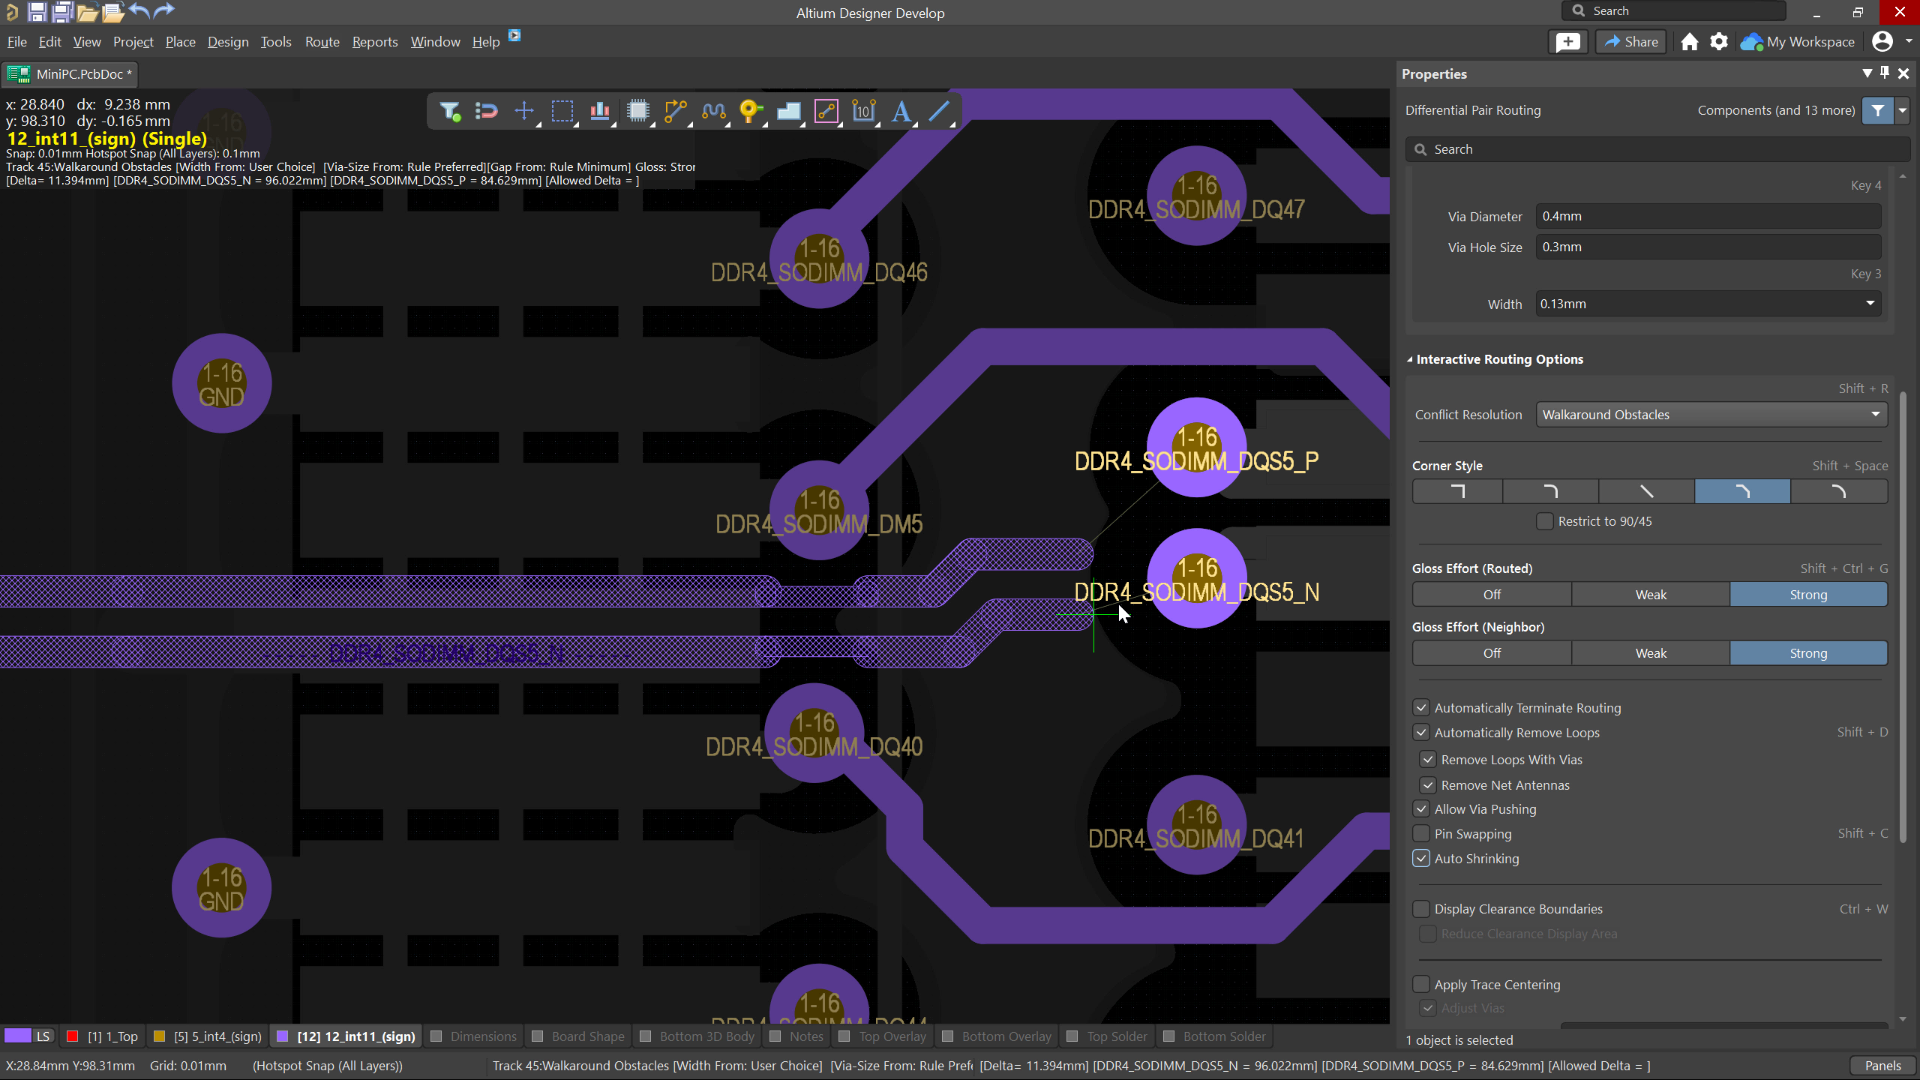This screenshot has width=1920, height=1080.
Task: Set Gloss Effort (Routed) to Off
Action: [1492, 595]
